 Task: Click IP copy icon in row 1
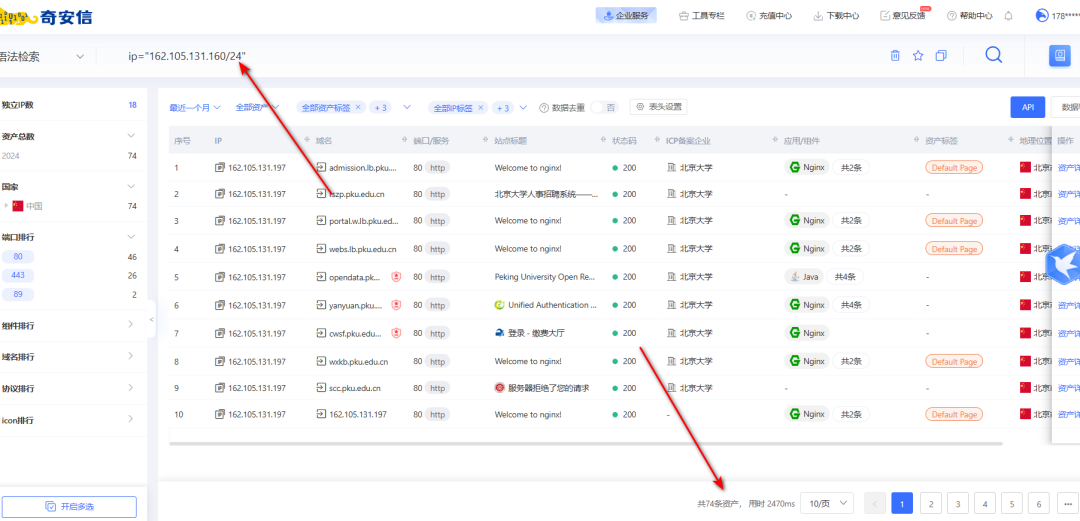(220, 167)
